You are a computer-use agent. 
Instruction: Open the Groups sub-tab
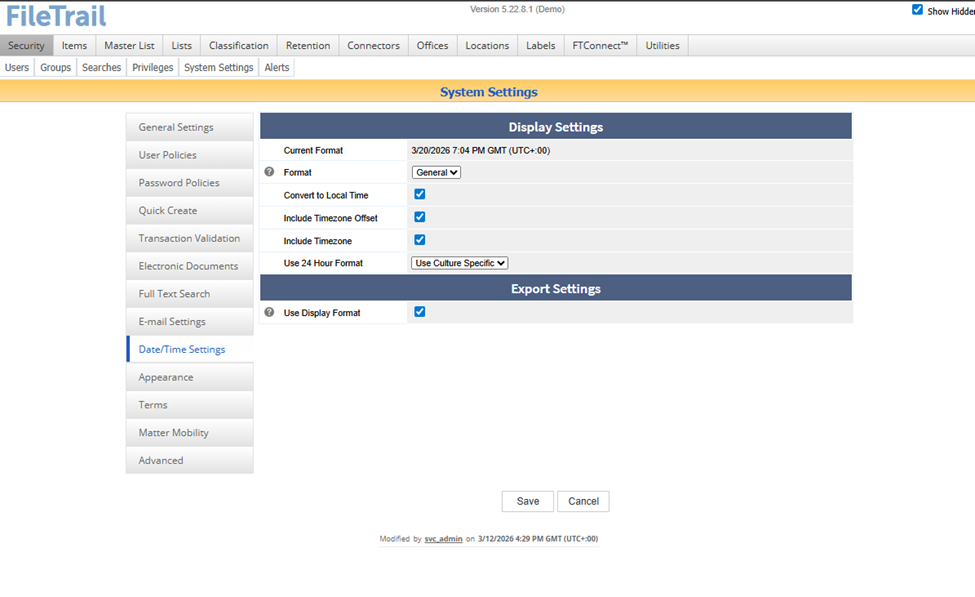(x=55, y=67)
